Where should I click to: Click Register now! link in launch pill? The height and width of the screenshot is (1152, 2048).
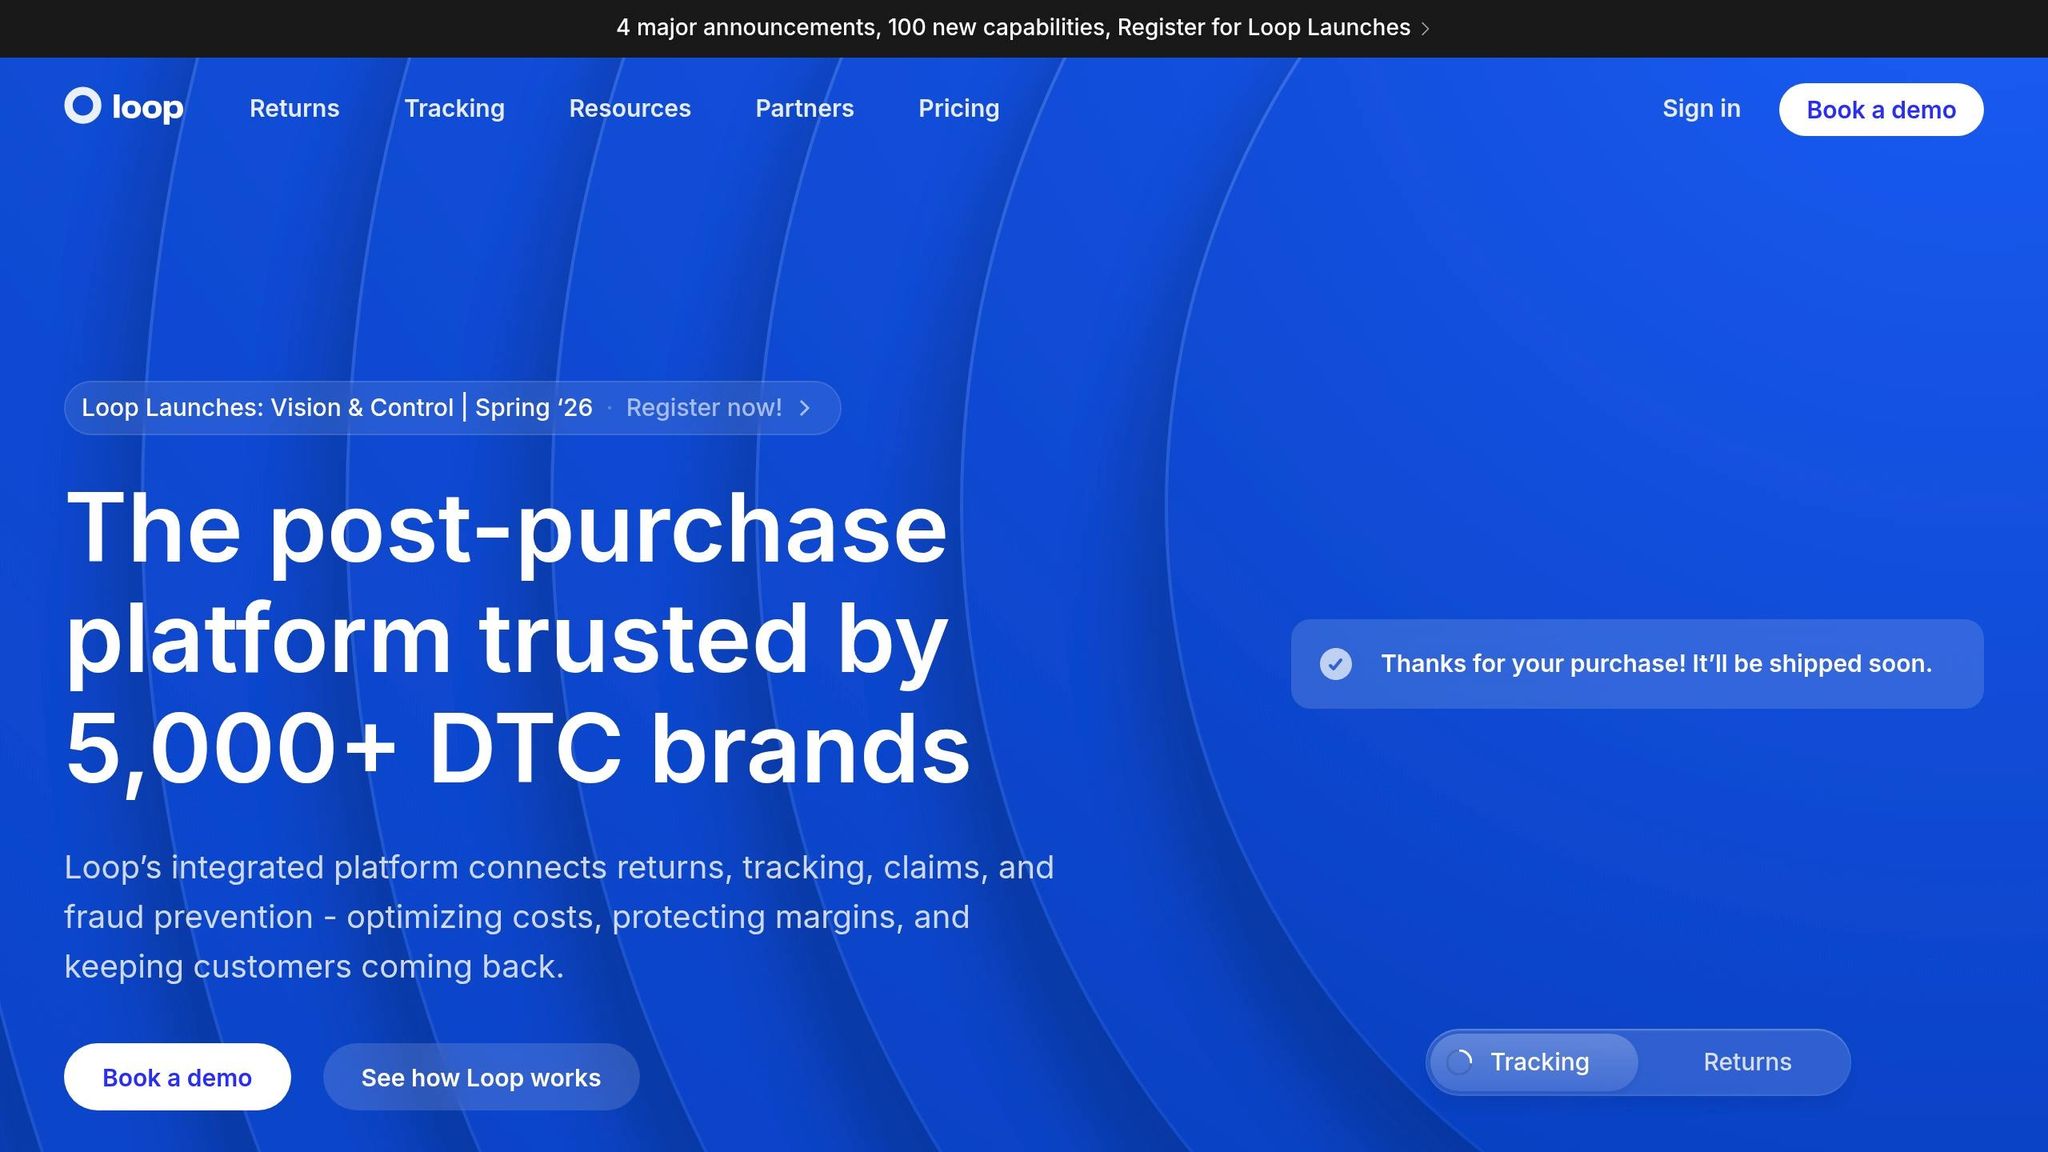pyautogui.click(x=703, y=408)
